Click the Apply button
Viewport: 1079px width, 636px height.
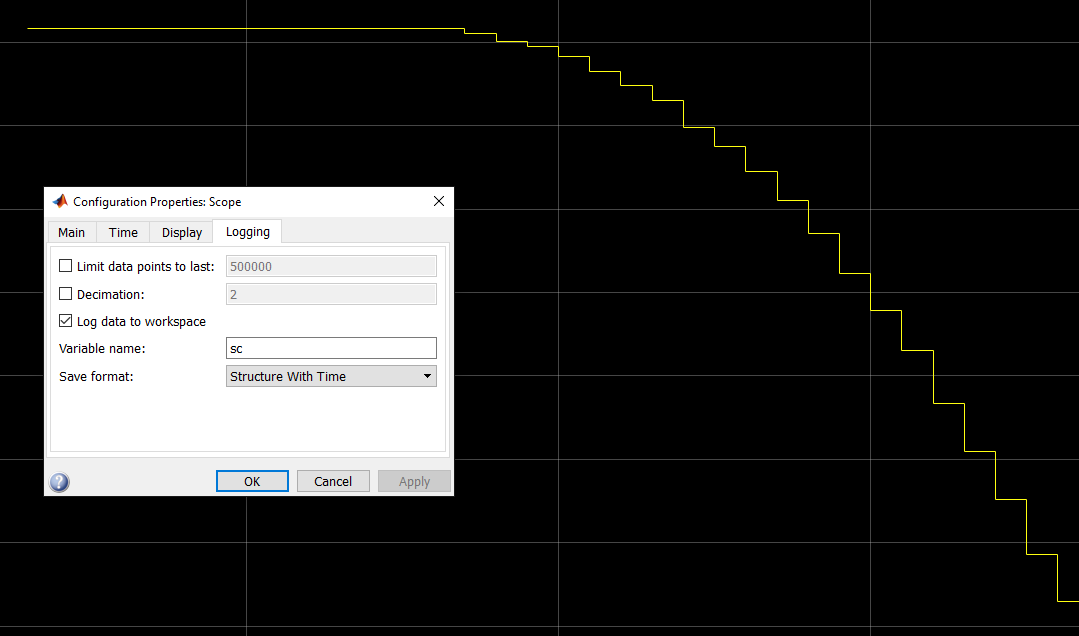pyautogui.click(x=414, y=481)
